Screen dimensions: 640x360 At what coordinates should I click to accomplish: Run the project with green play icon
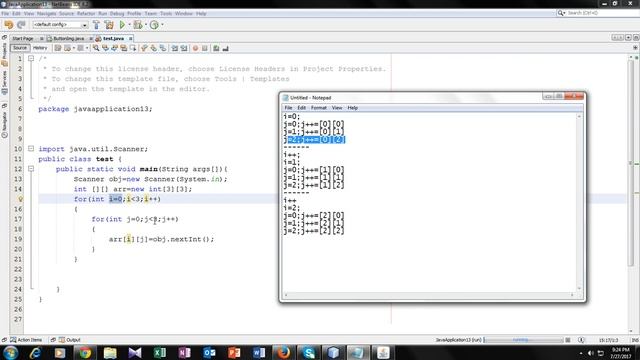coord(122,25)
